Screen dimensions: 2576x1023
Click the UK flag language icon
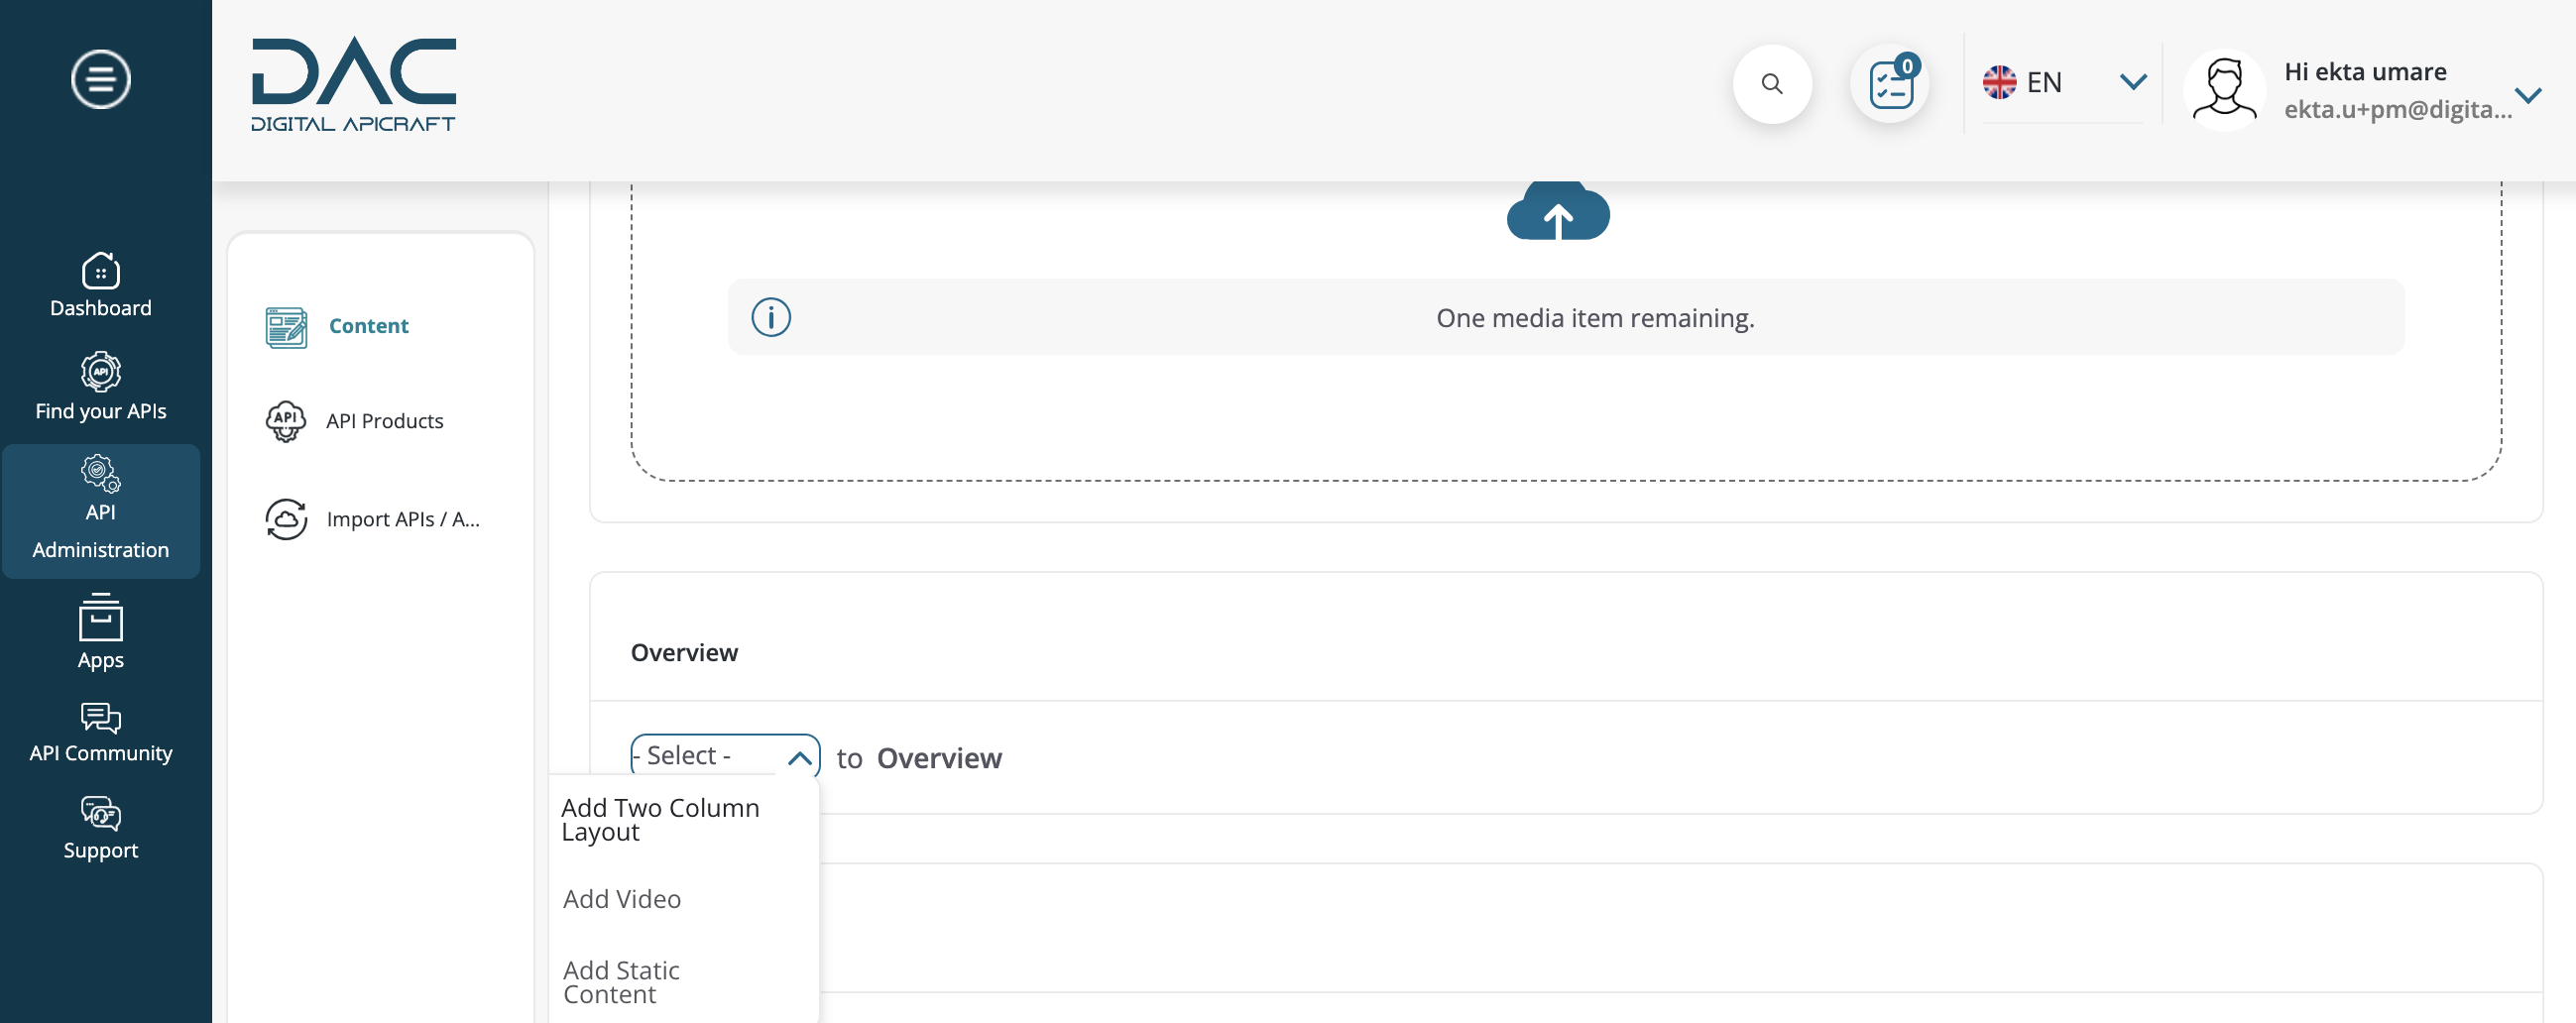click(x=1999, y=82)
